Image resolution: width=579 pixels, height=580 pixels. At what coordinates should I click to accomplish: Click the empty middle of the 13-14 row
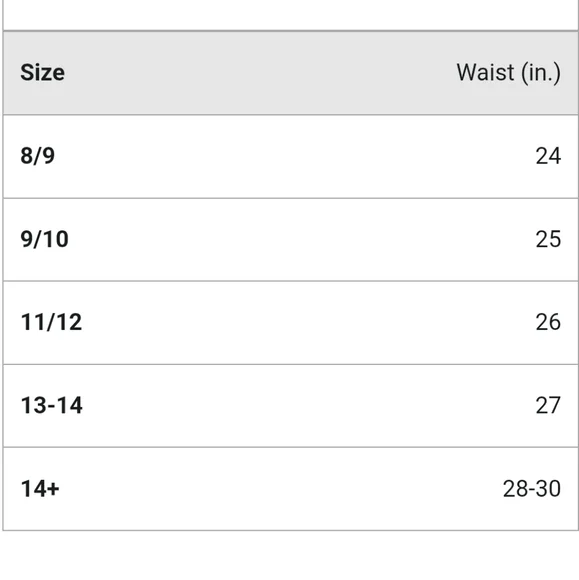[x=290, y=405]
